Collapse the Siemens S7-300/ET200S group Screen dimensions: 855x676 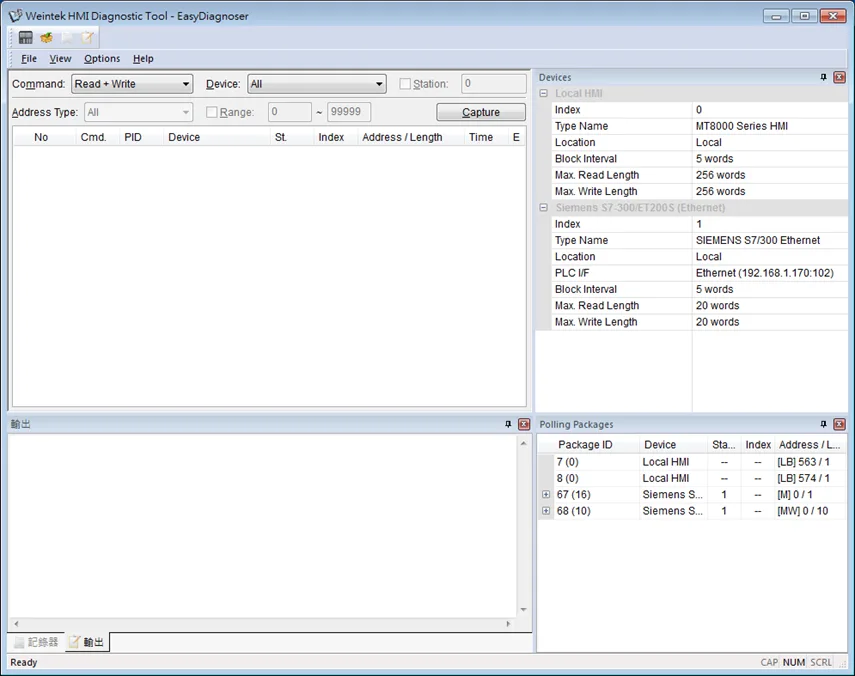544,208
